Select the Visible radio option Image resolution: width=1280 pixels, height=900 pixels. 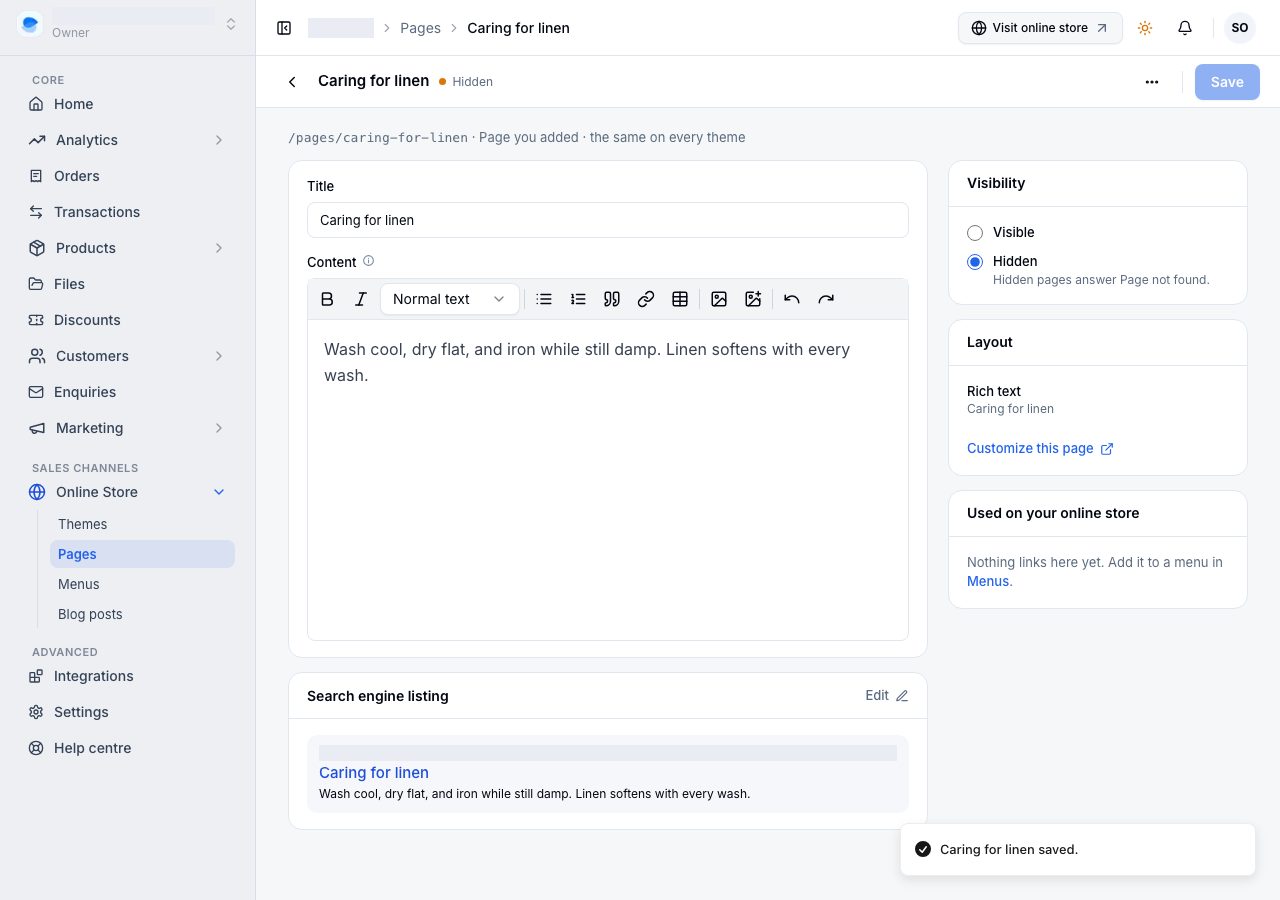point(975,232)
